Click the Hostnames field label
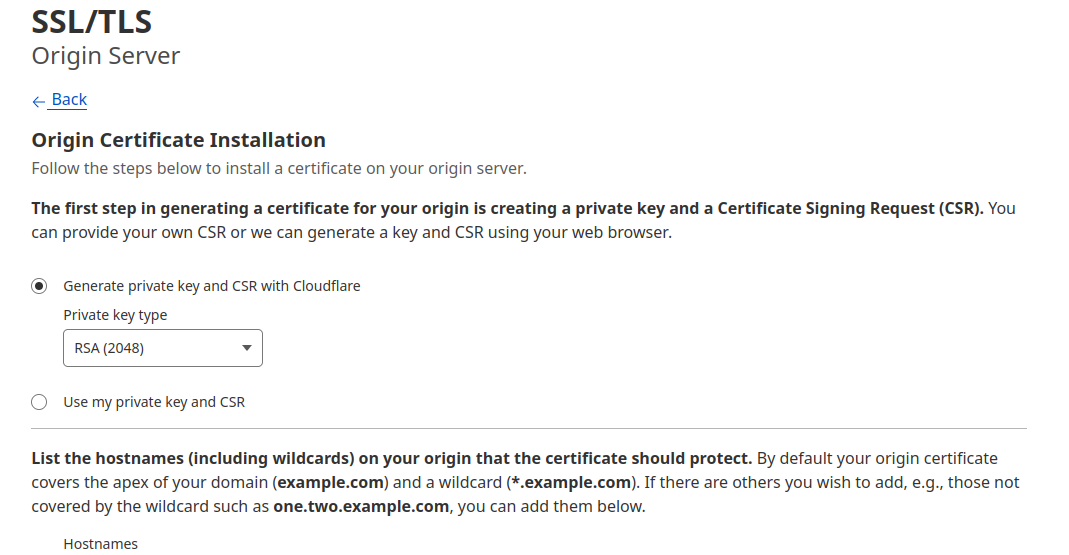1069x555 pixels. click(x=100, y=544)
